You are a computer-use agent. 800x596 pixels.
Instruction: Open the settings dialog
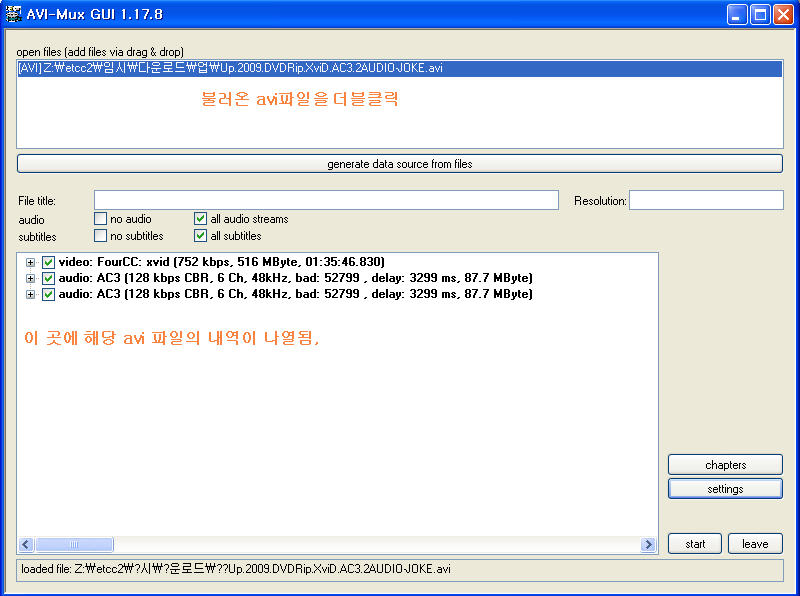click(x=725, y=489)
